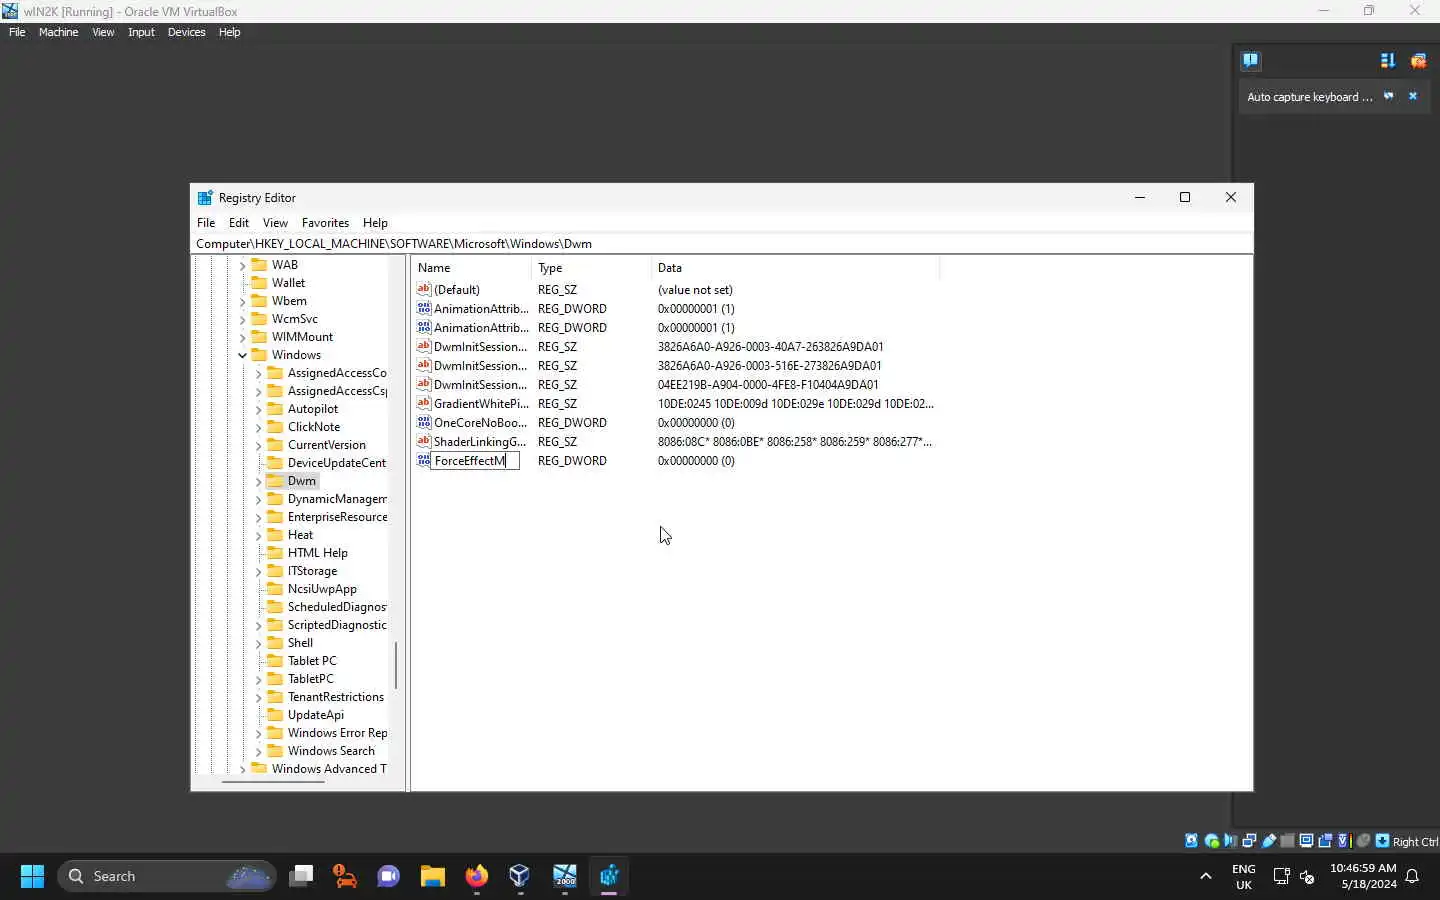Click the Auto capture keyboard details icon

point(1388,96)
